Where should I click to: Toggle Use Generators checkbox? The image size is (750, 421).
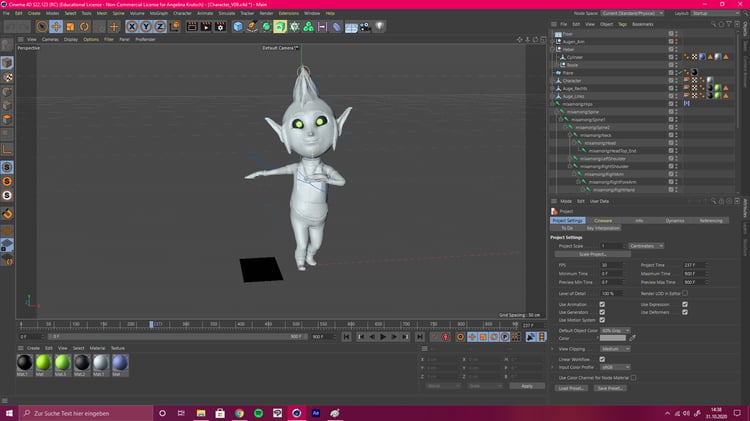[x=602, y=312]
